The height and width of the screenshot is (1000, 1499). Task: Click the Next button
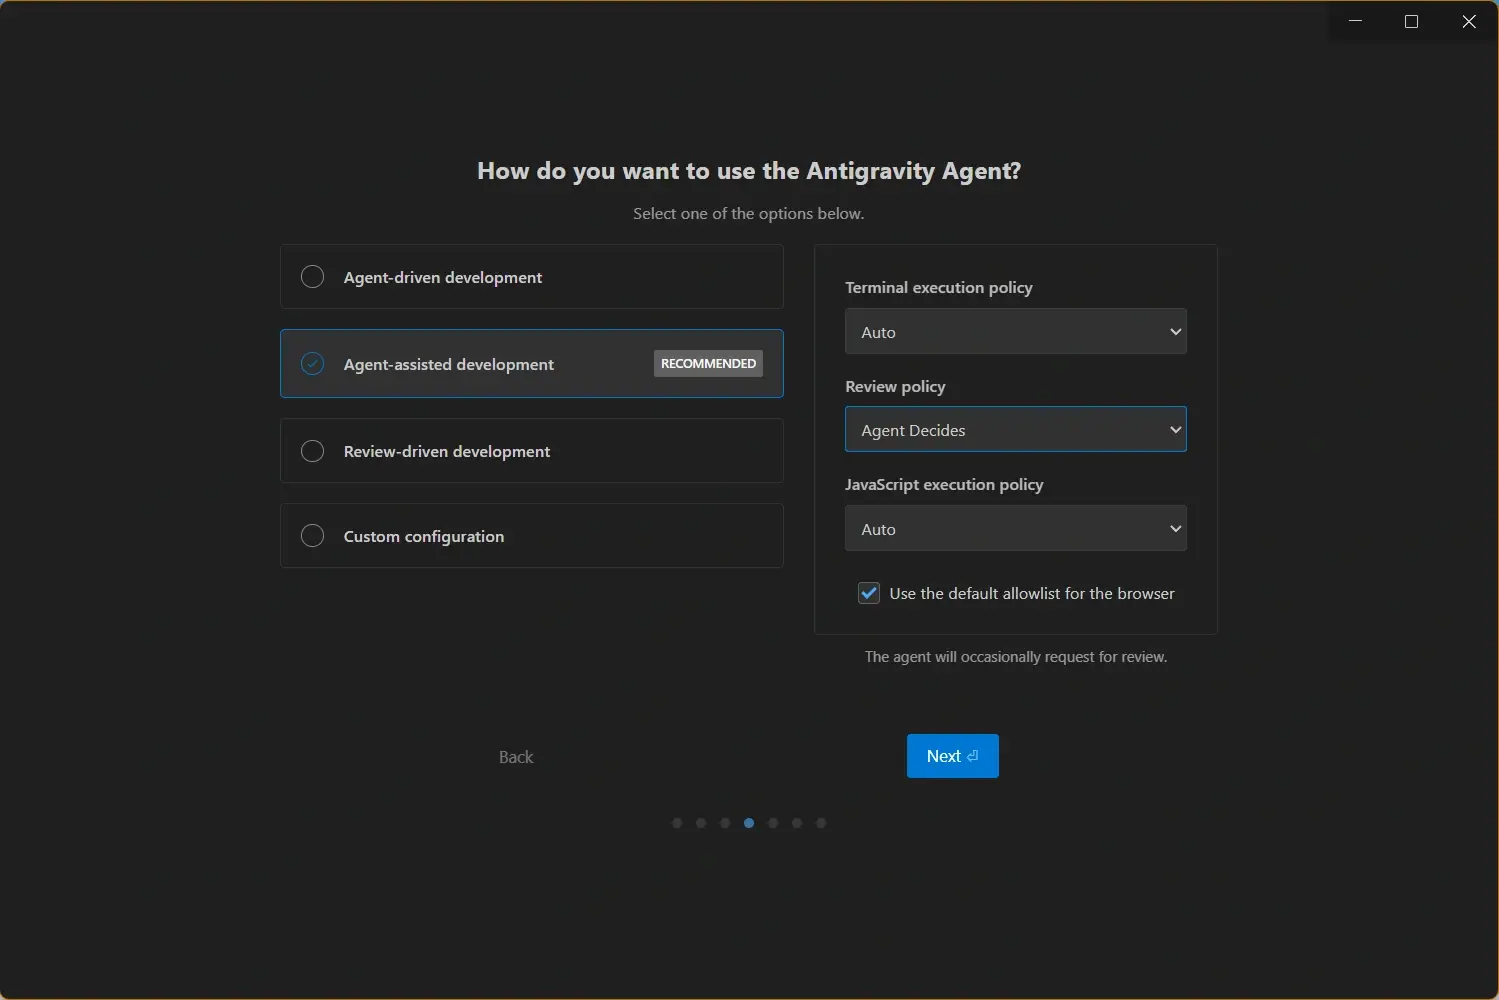951,756
